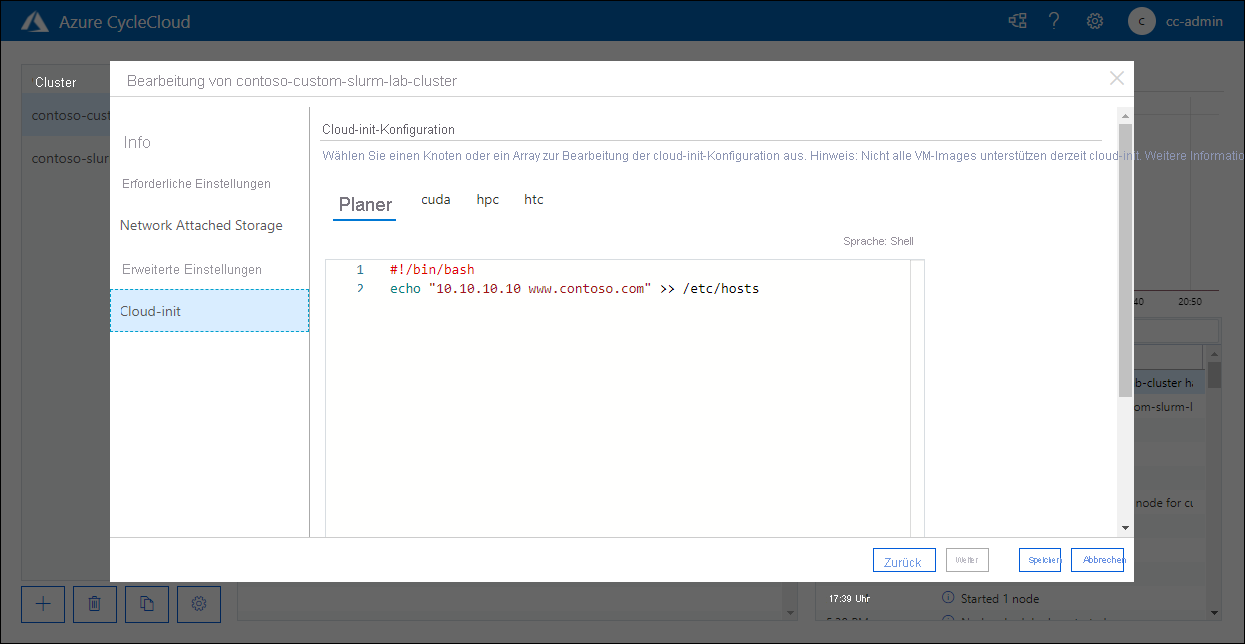Click the Speichern button
Screen dimensions: 1245x644
(x=1039, y=560)
